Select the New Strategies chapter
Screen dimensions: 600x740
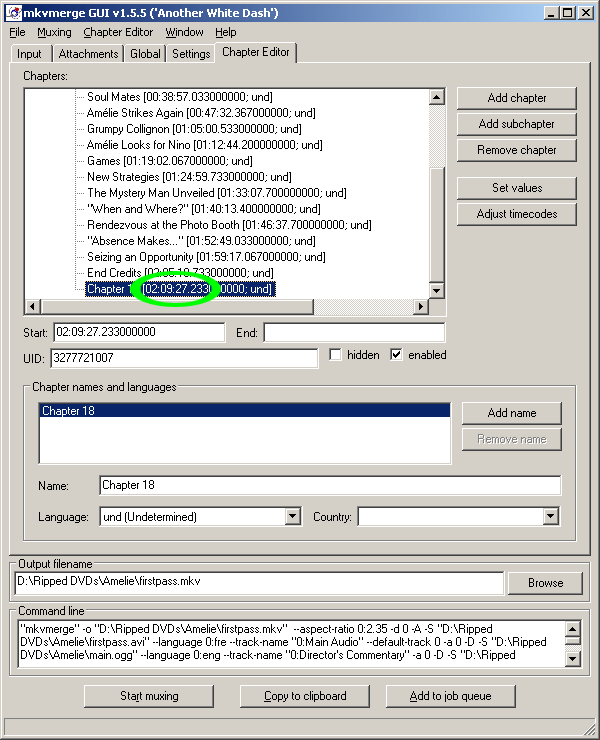pyautogui.click(x=189, y=177)
